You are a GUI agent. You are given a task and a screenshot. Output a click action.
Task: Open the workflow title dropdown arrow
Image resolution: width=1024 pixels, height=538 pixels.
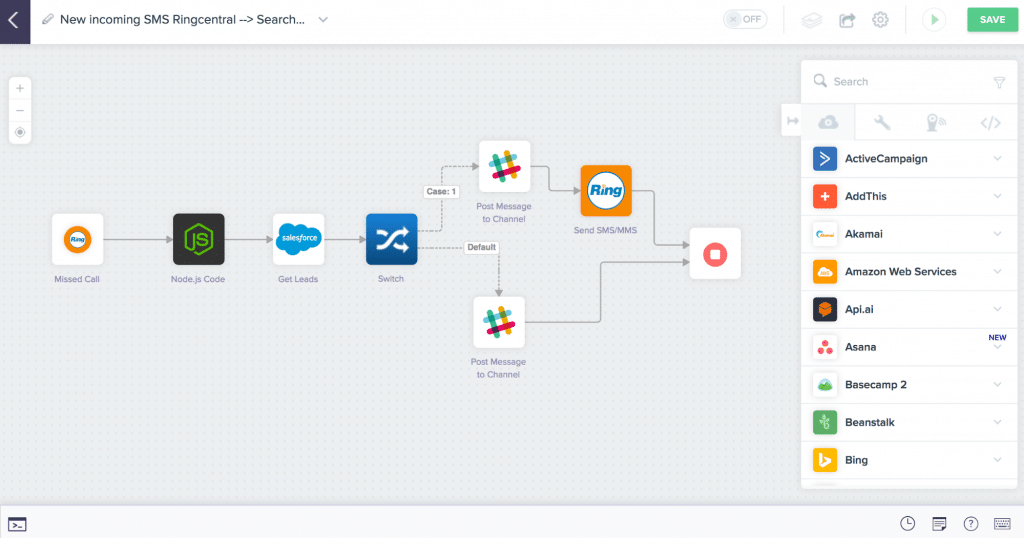click(323, 20)
